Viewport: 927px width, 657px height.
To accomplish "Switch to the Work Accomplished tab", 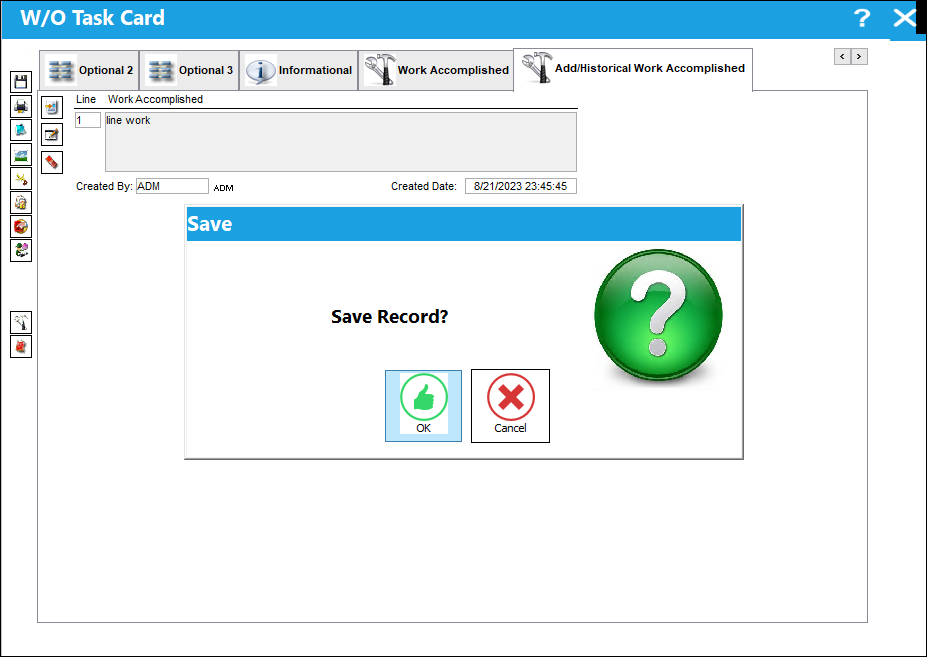I will coord(436,70).
